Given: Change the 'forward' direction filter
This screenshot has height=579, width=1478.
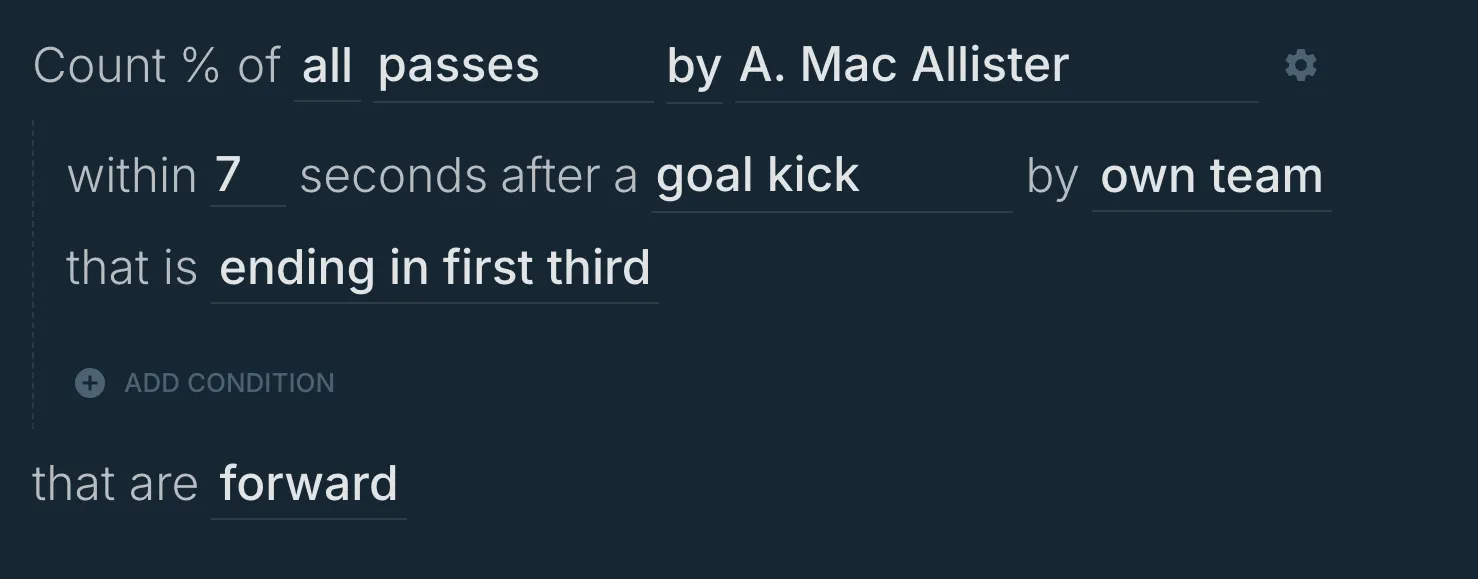Looking at the screenshot, I should pyautogui.click(x=308, y=485).
